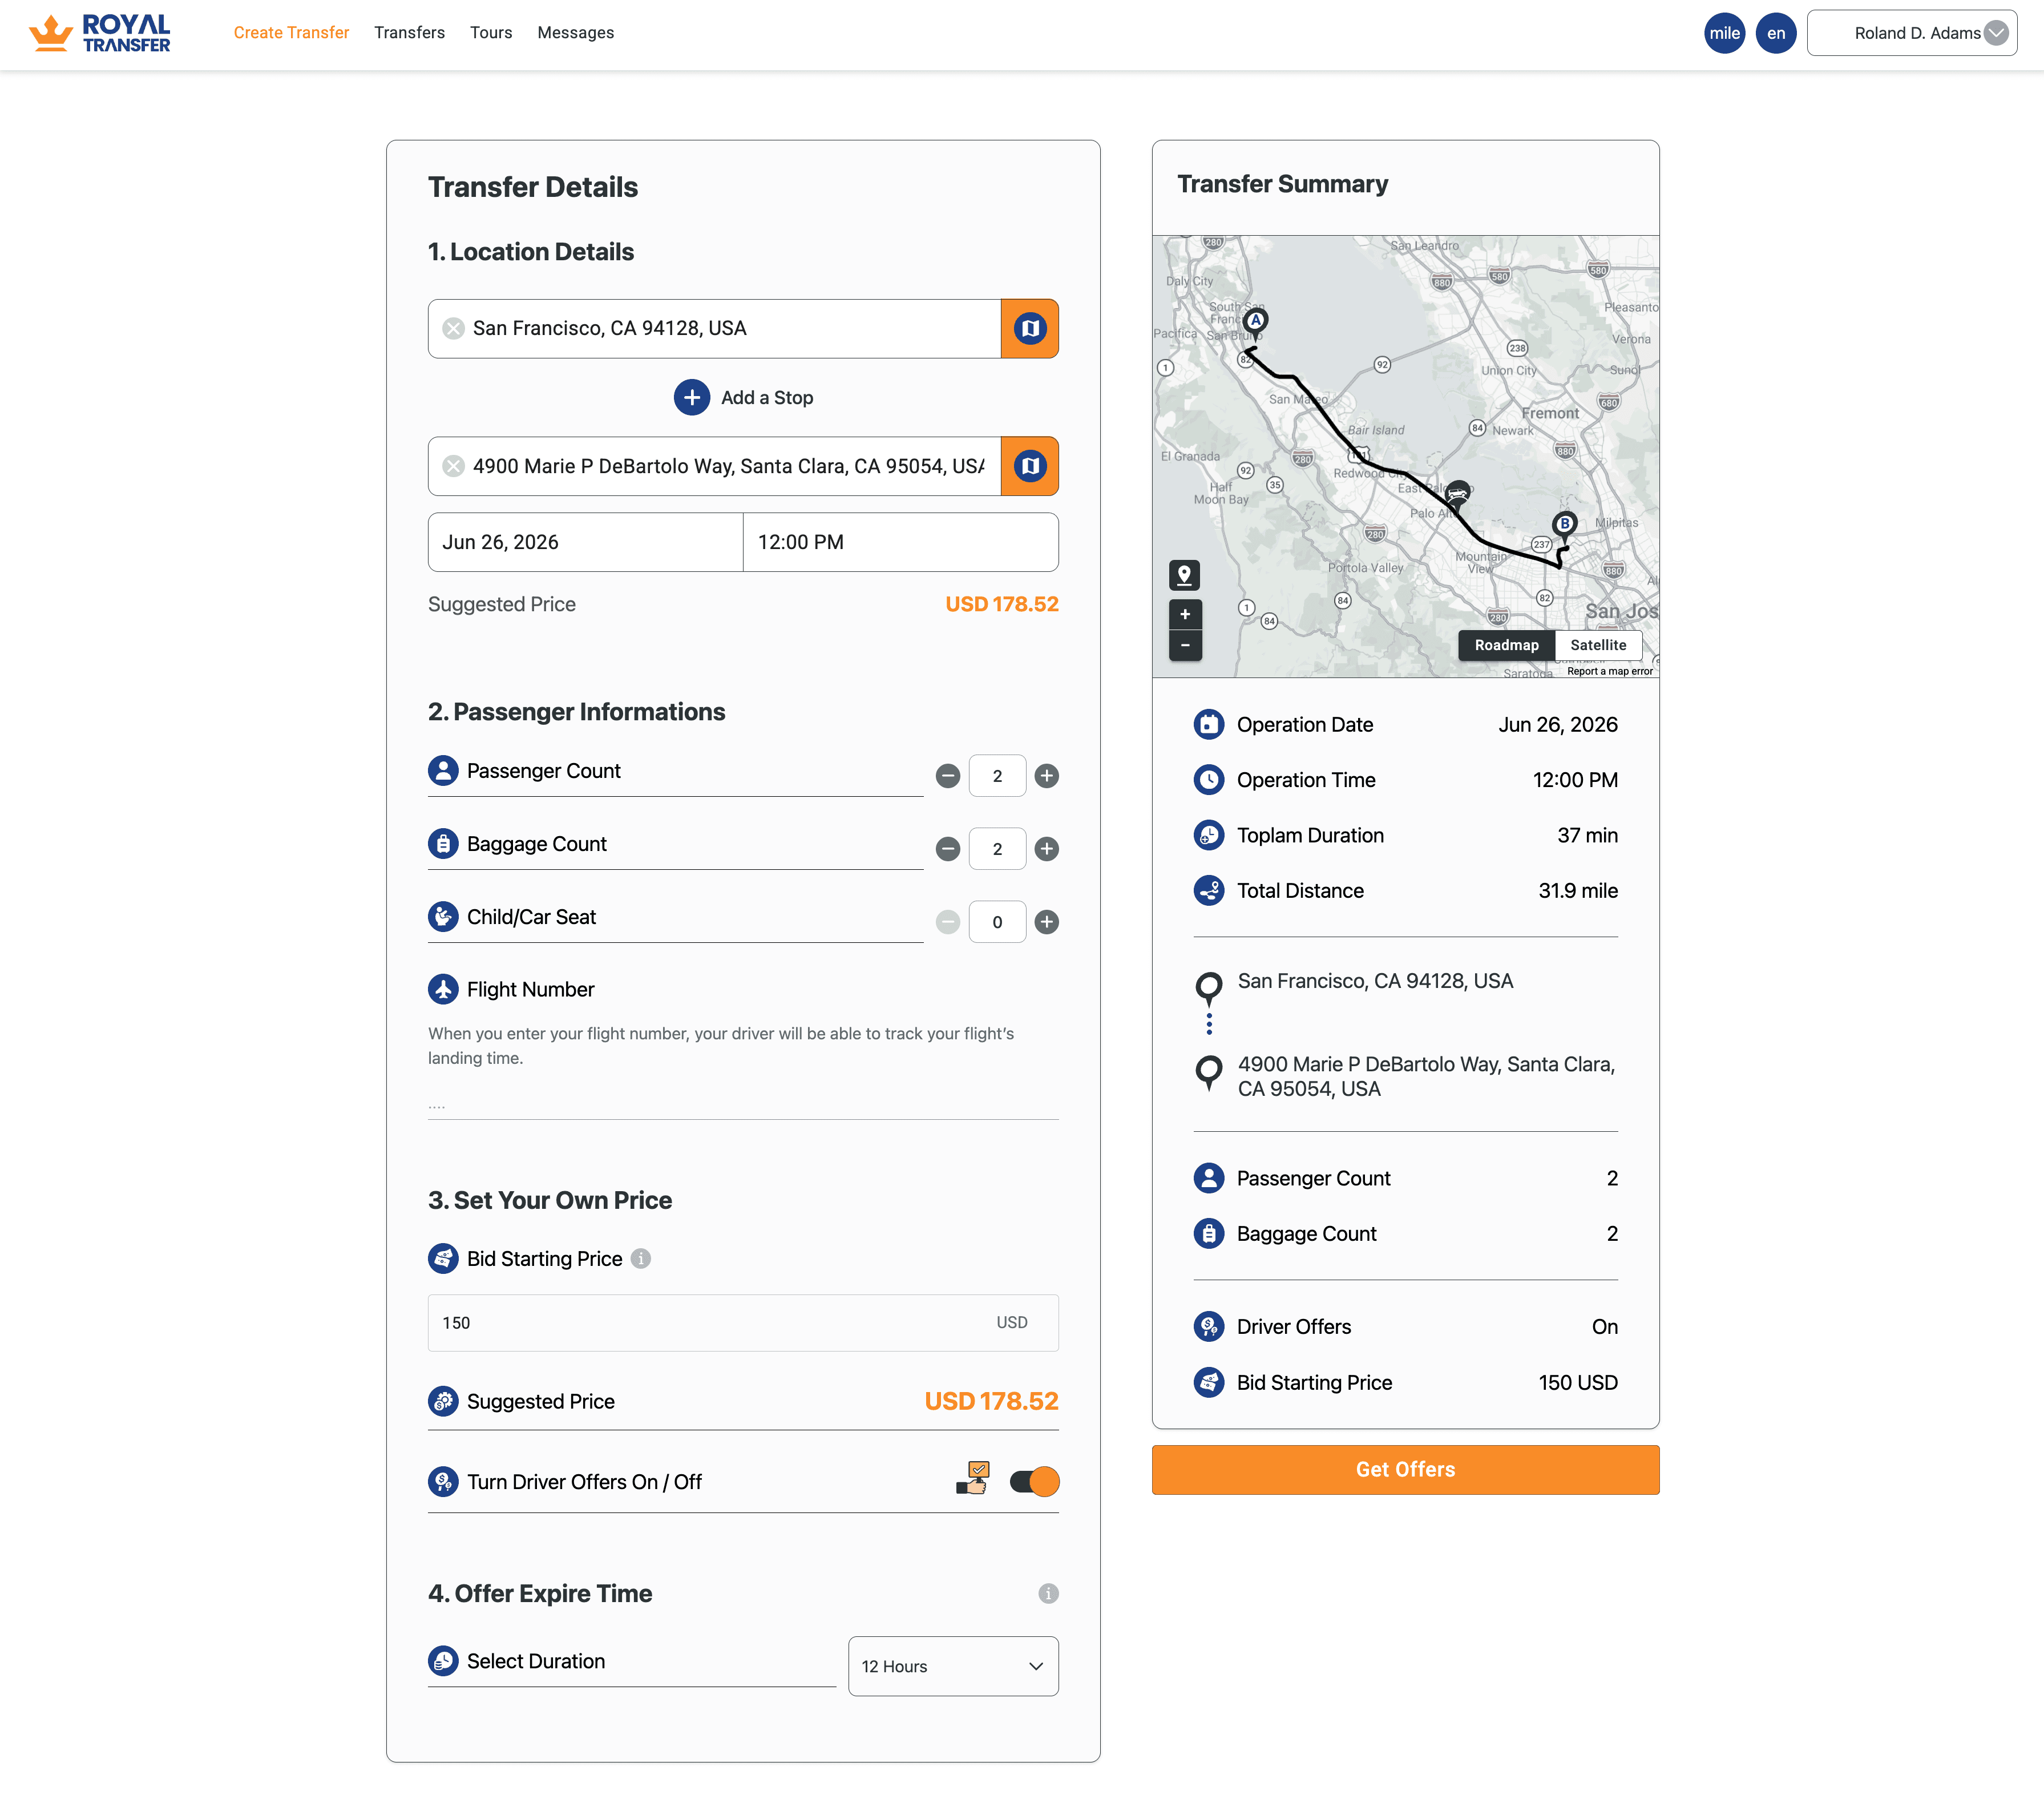The image size is (2044, 1799).
Task: Click the Bid Starting Price info icon
Action: click(641, 1259)
